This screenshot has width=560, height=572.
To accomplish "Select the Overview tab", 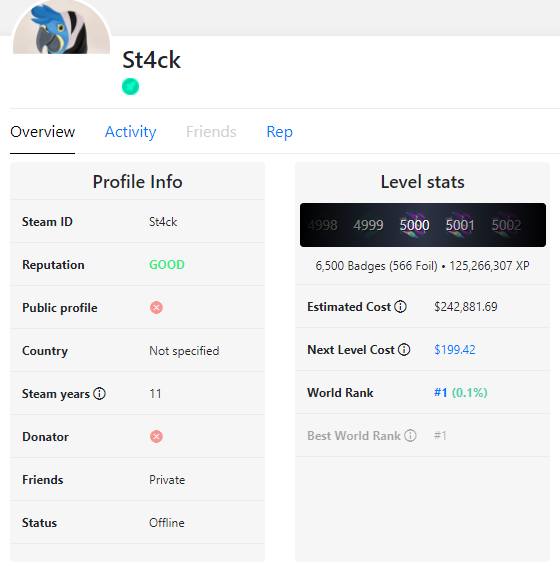I will (43, 132).
